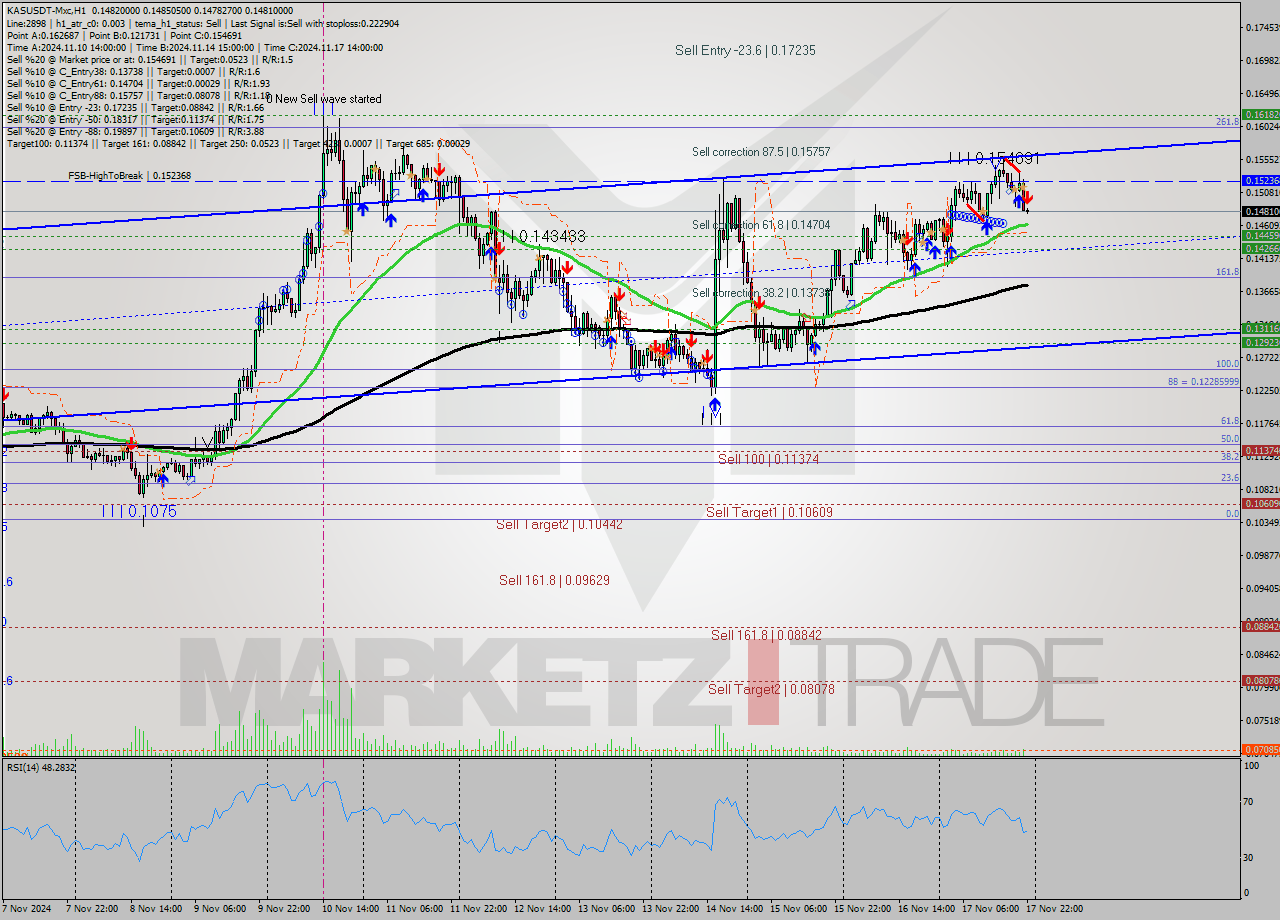This screenshot has height=920, width=1280.
Task: Click the blue 0.15236 price tag
Action: click(1260, 180)
